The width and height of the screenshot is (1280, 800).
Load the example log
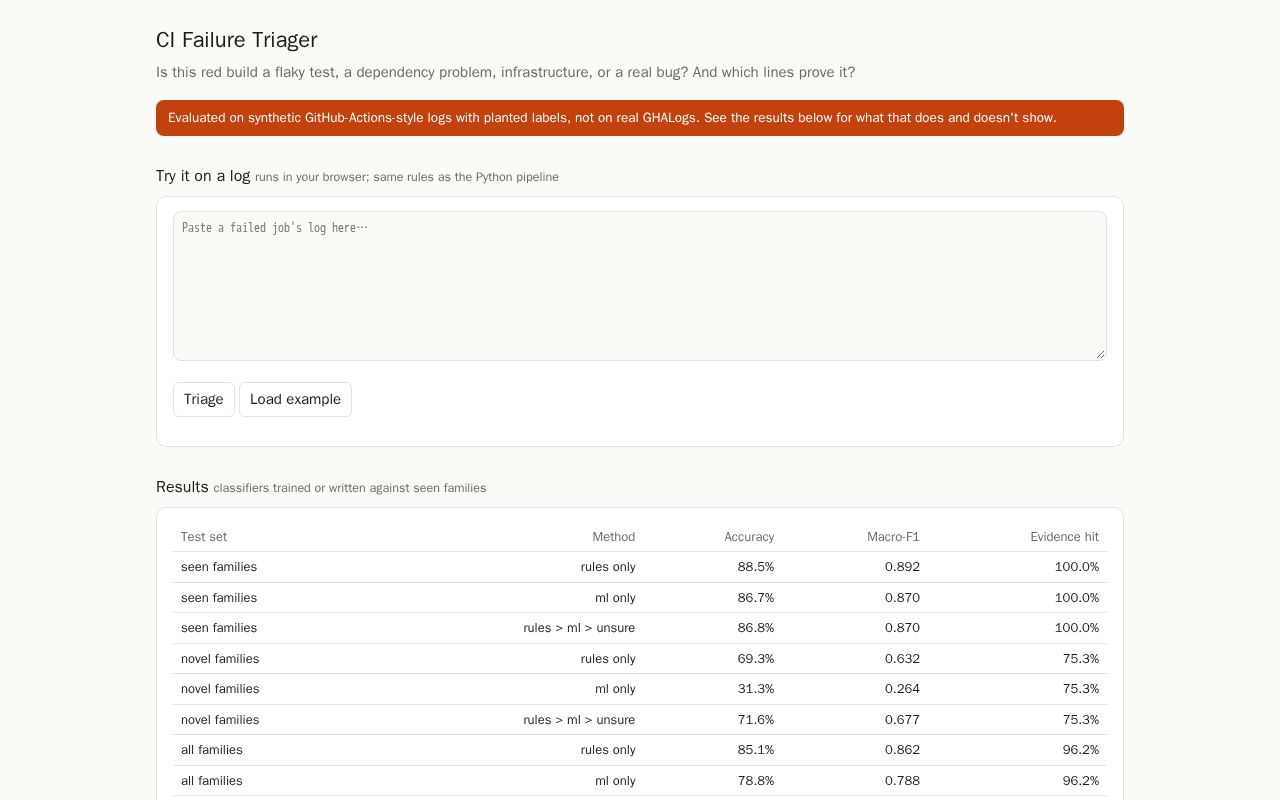[x=295, y=399]
